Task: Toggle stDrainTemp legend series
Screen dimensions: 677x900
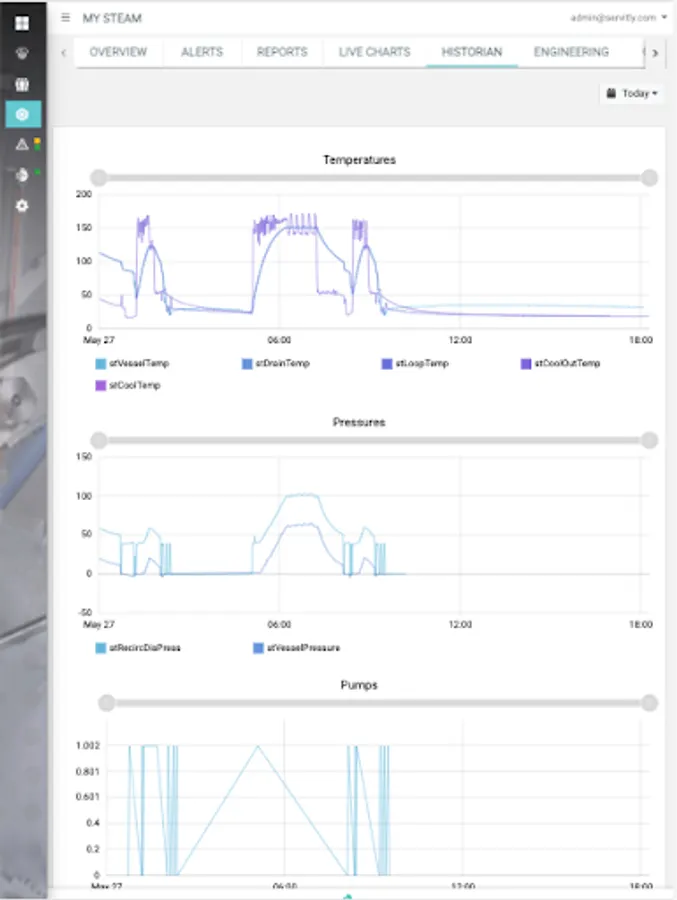Action: click(276, 363)
